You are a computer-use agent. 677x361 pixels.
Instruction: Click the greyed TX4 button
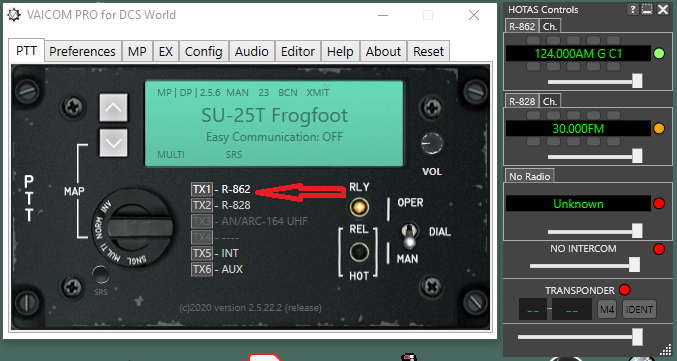click(202, 237)
